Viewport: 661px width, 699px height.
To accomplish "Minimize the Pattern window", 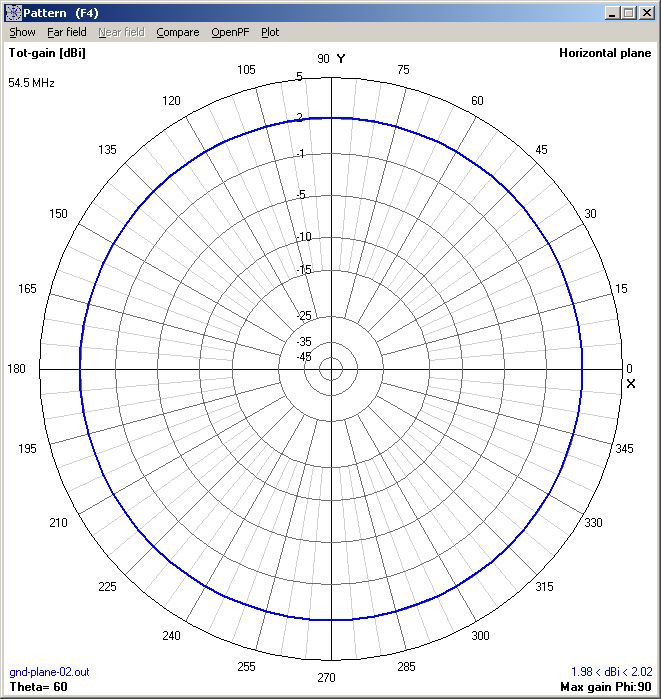I will click(x=612, y=12).
